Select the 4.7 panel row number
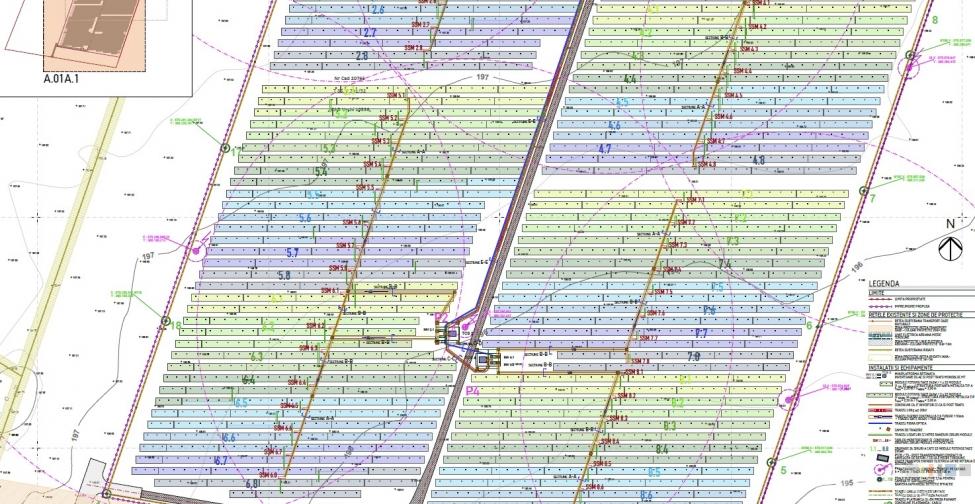 [x=604, y=149]
